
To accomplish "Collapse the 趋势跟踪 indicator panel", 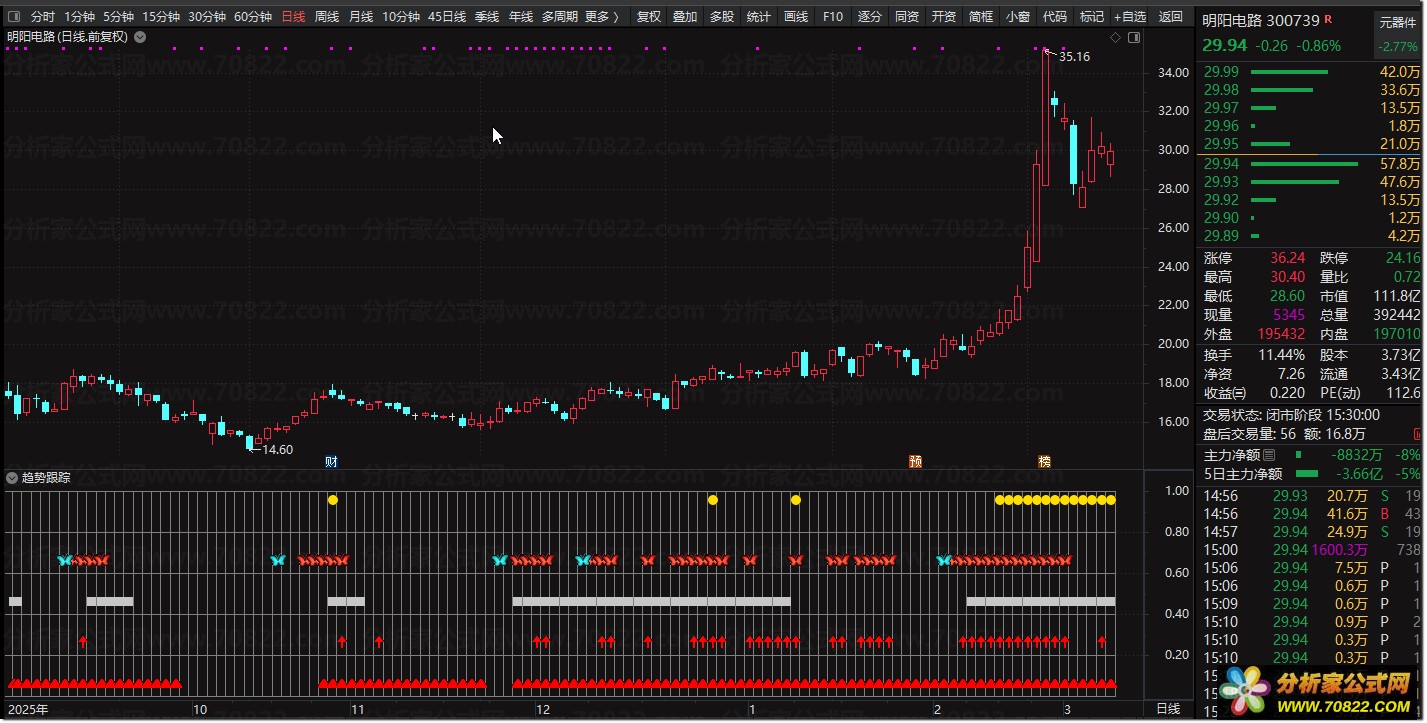I will pyautogui.click(x=12, y=478).
